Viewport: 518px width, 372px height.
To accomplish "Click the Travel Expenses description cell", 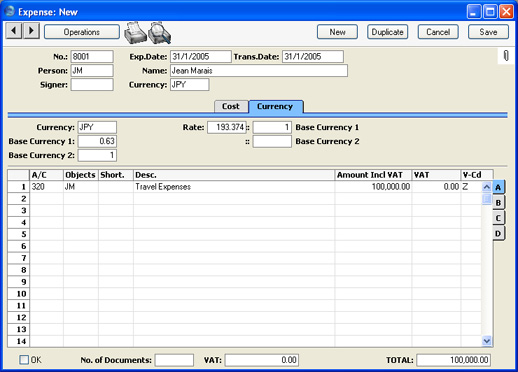I will [234, 187].
